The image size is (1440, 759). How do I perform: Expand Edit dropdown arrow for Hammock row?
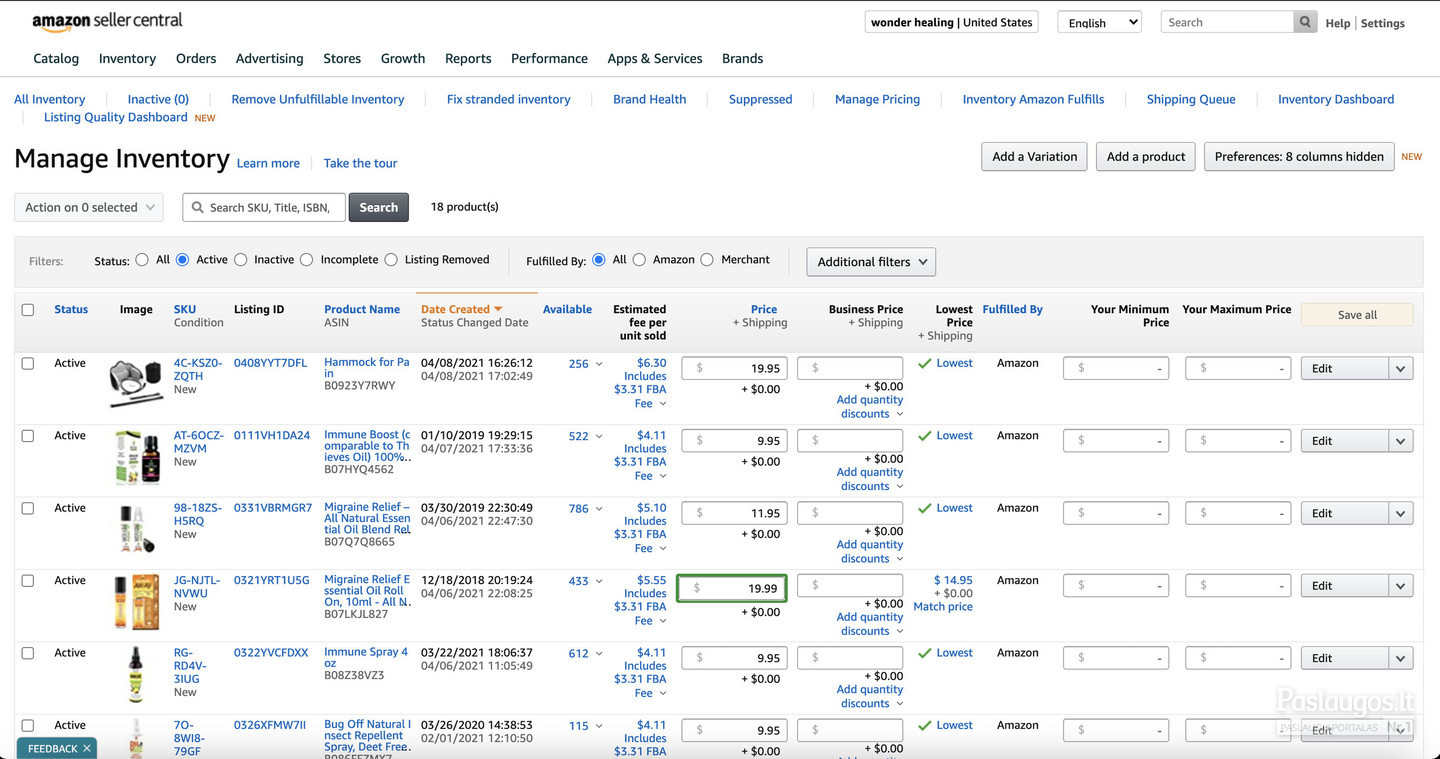coord(1401,369)
